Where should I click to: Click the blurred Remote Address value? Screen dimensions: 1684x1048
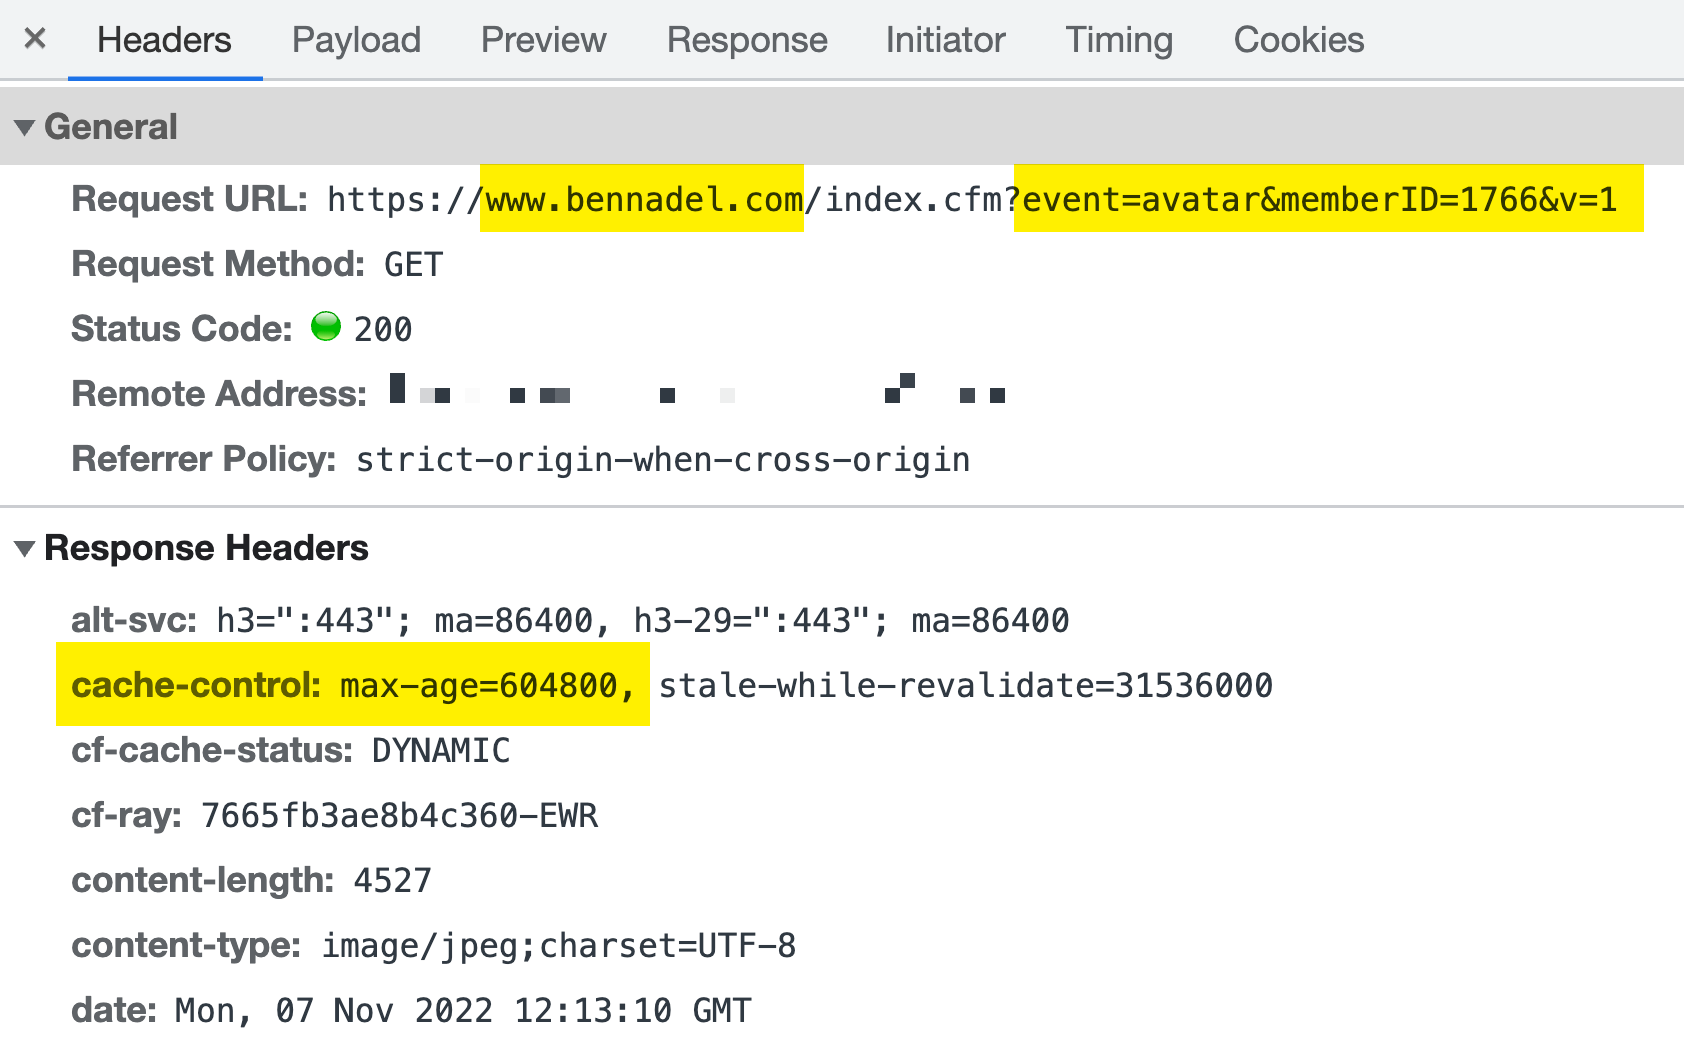(x=697, y=394)
